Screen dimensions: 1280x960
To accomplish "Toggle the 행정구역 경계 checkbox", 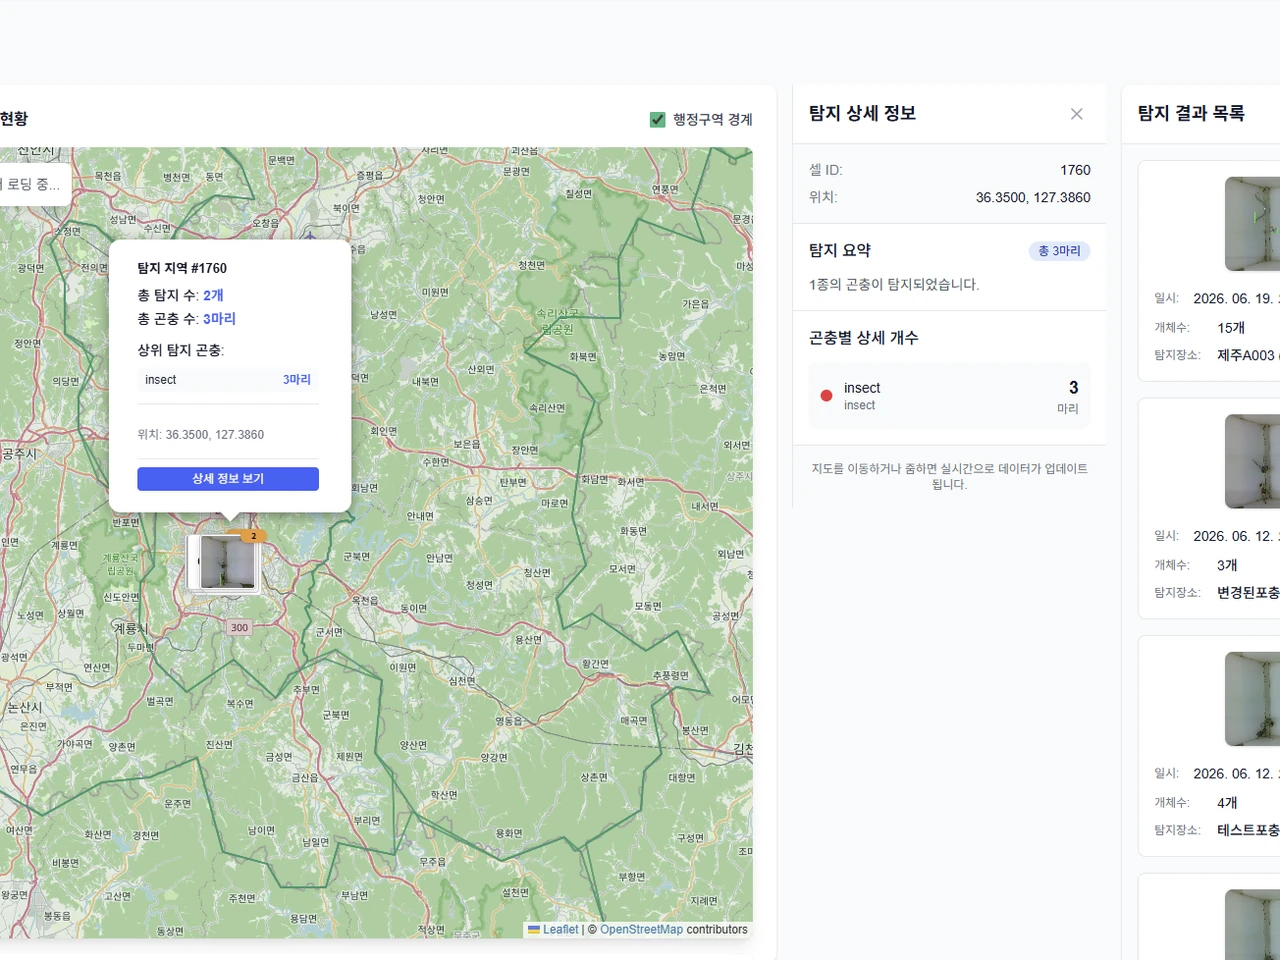I will click(x=658, y=120).
